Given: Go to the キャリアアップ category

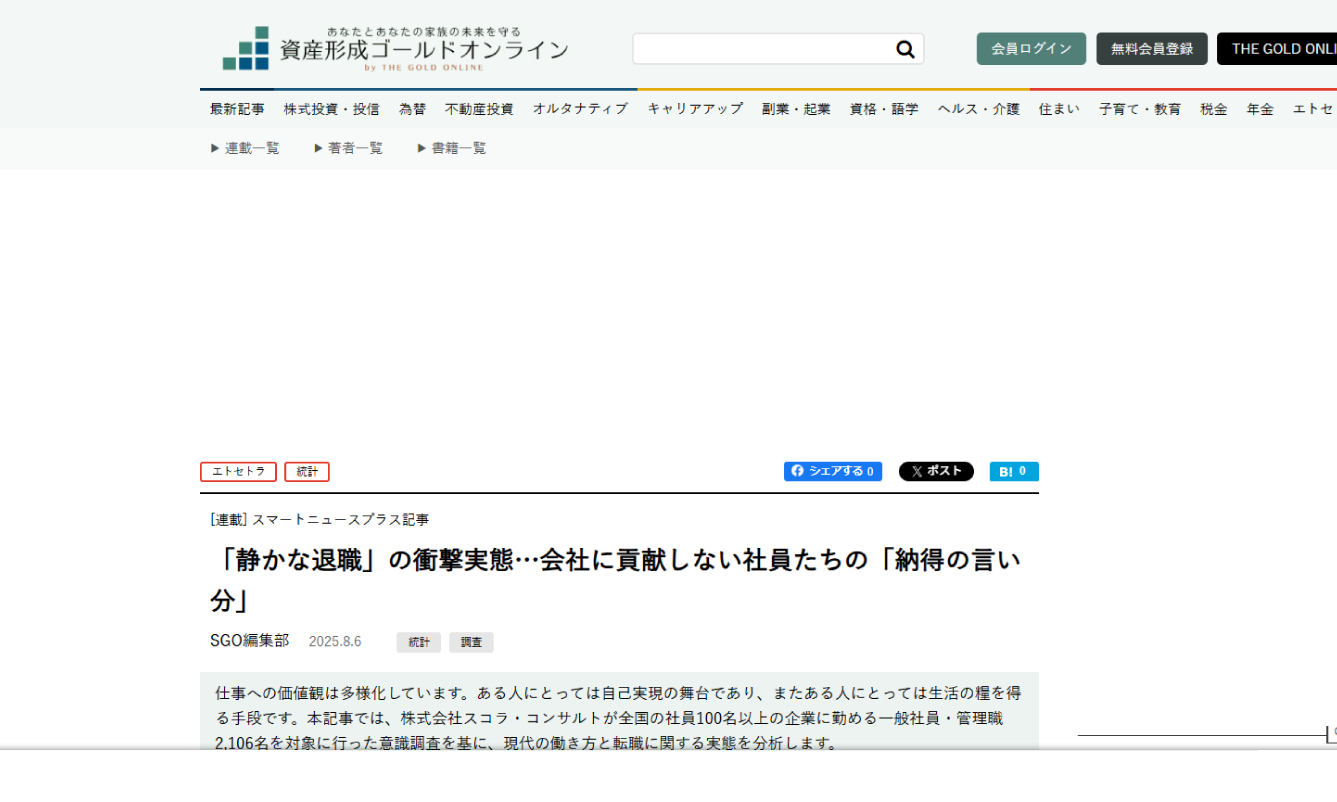Looking at the screenshot, I should (695, 109).
